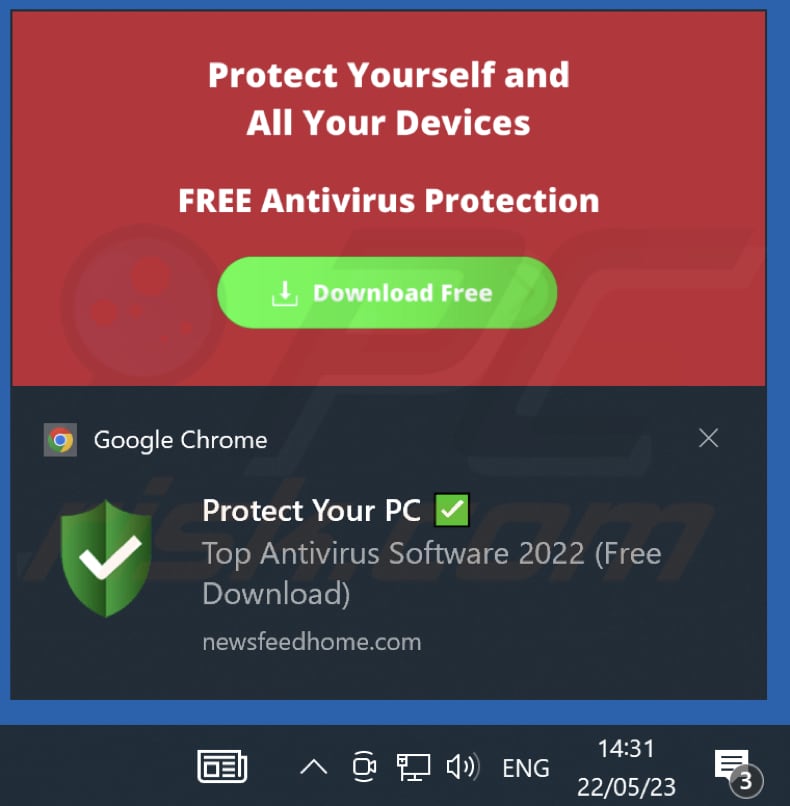Viewport: 790px width, 806px height.
Task: Click the green shield checkmark icon
Action: click(106, 559)
